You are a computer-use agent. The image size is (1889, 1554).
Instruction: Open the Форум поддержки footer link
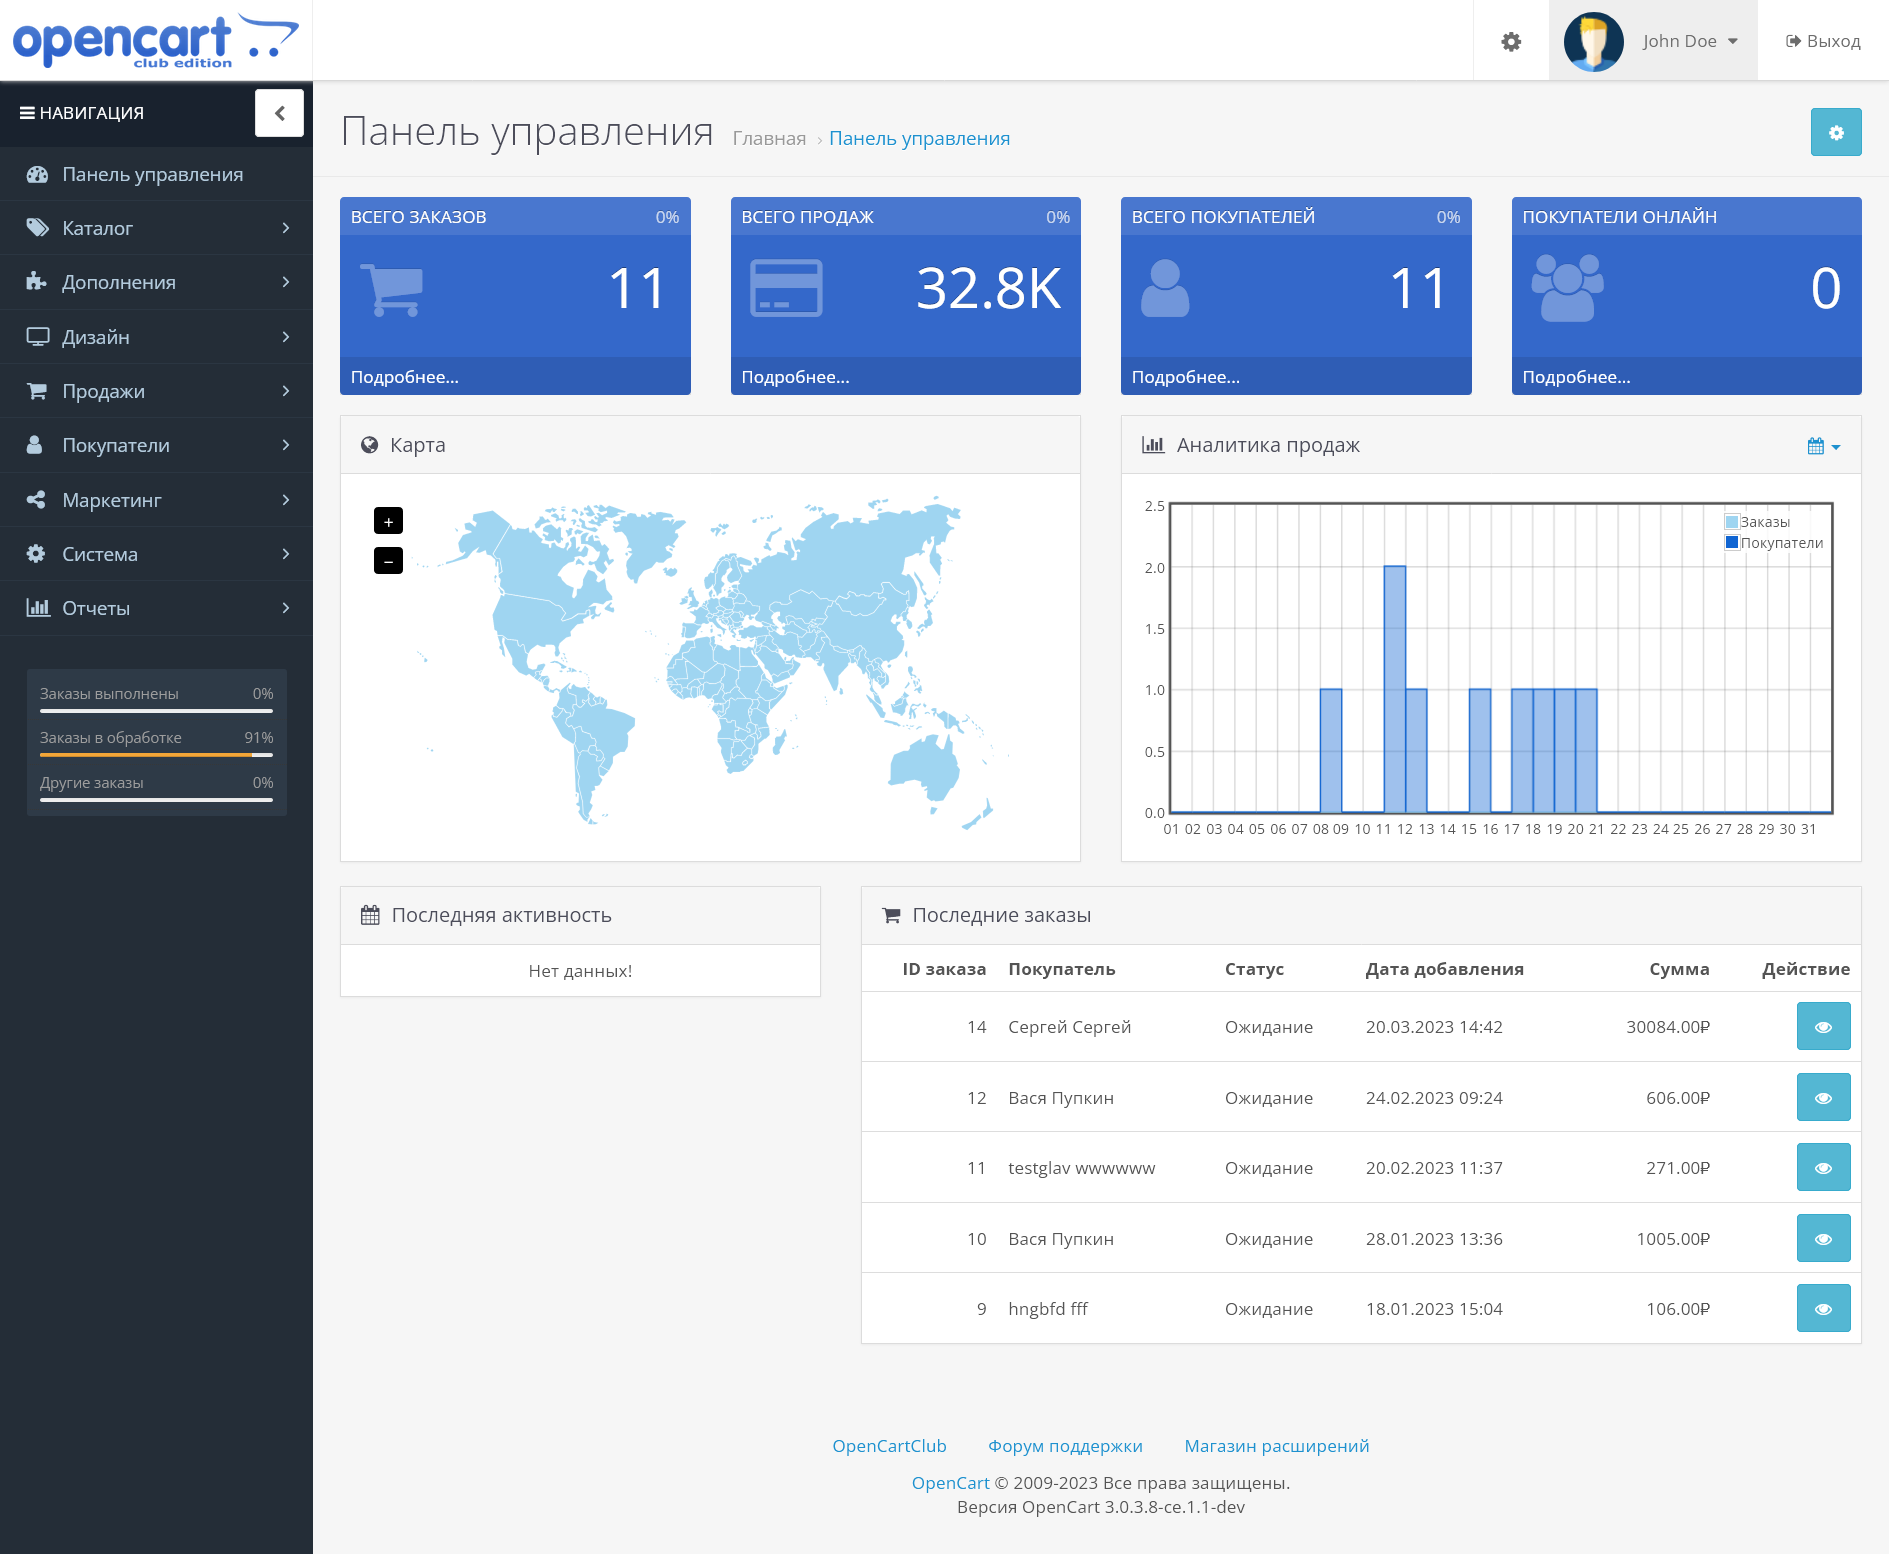point(1065,1446)
